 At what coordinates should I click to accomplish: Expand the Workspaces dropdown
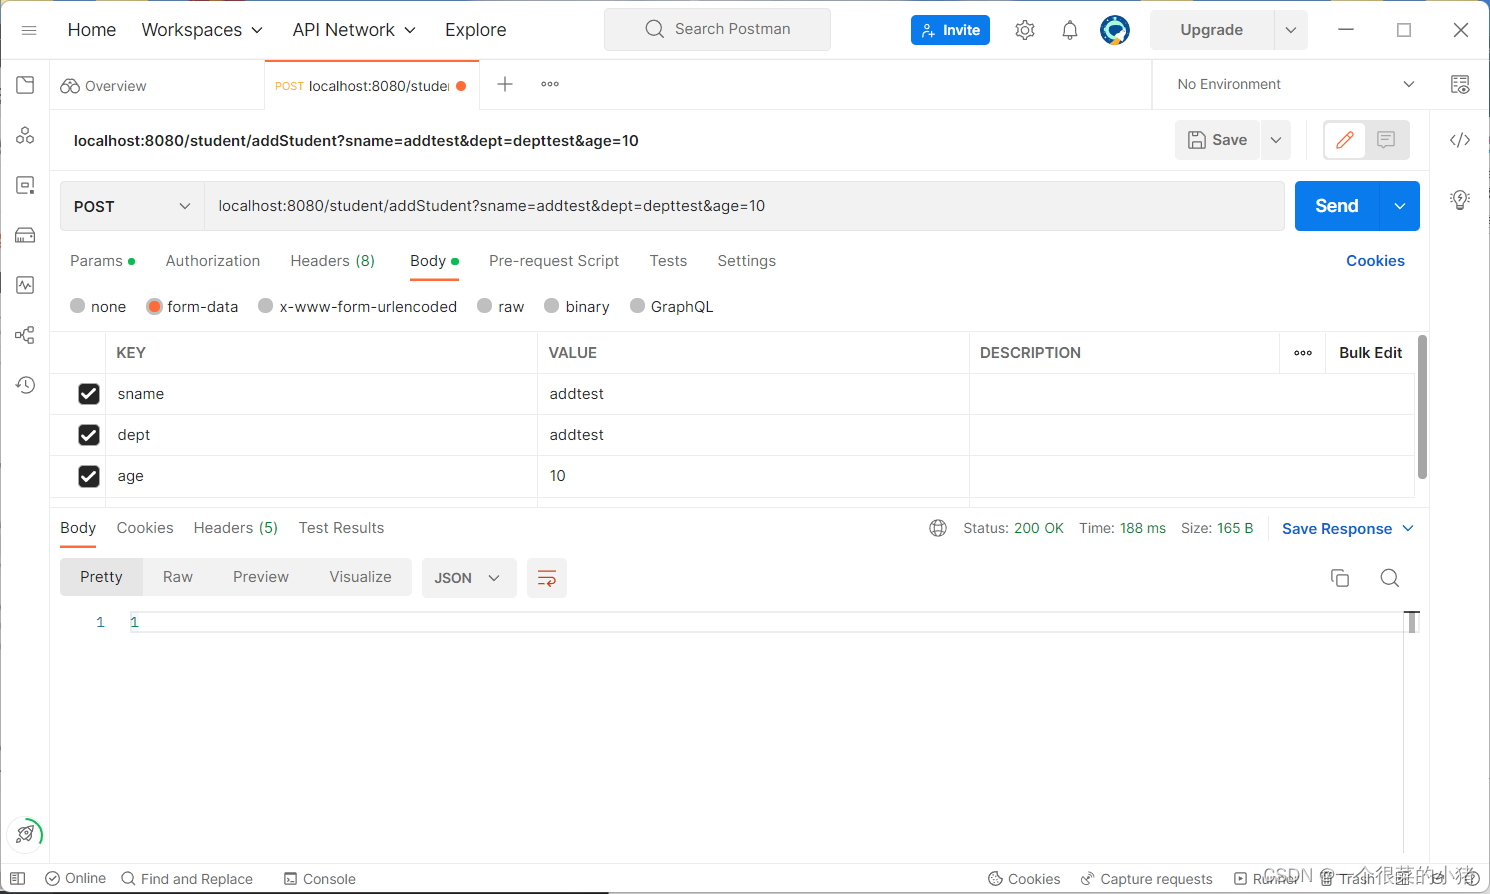[202, 30]
